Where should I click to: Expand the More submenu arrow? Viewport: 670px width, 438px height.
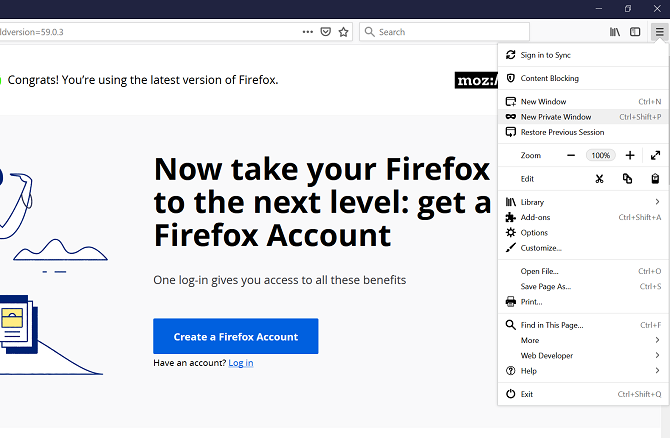point(657,340)
